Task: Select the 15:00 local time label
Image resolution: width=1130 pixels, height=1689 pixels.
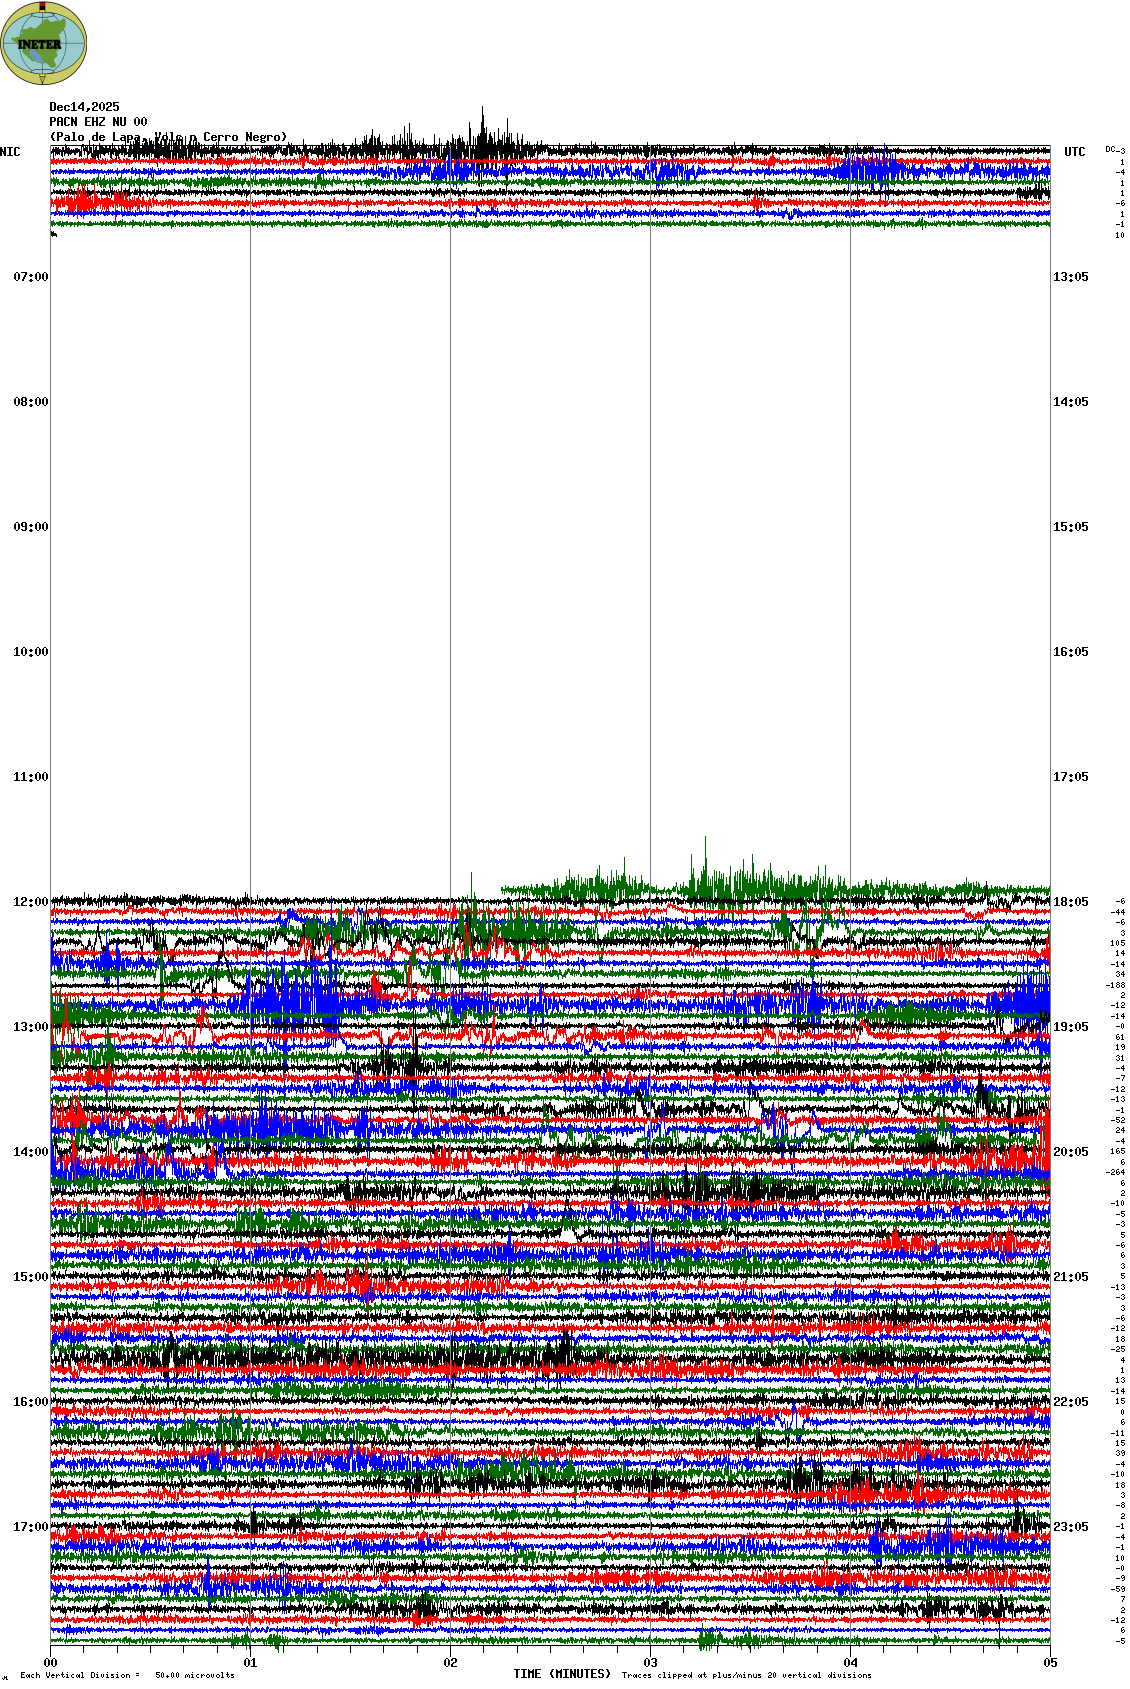Action: click(x=30, y=1277)
